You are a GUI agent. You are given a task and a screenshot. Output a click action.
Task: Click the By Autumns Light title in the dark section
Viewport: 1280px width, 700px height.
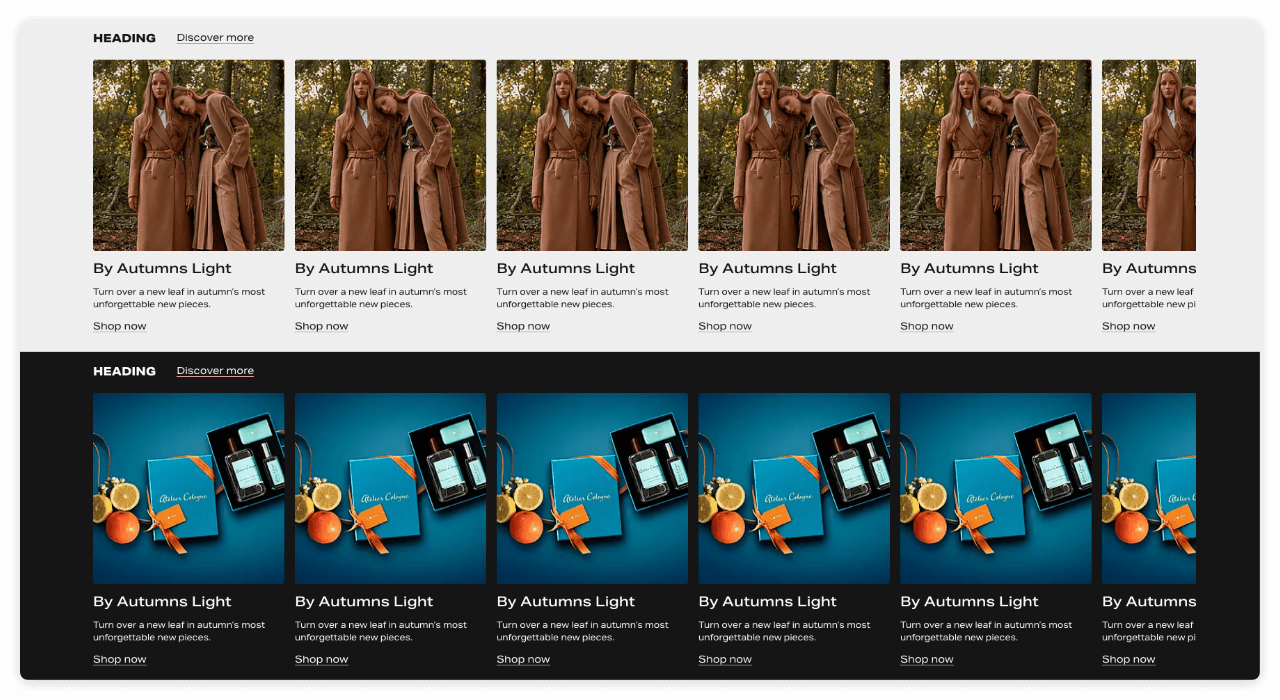(162, 601)
